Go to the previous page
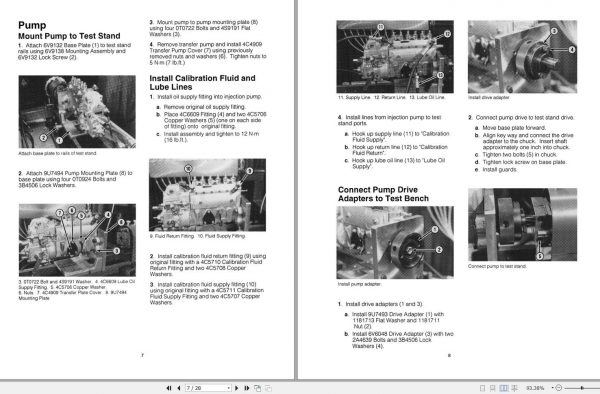Viewport: 600px width, 394px height. [179, 388]
